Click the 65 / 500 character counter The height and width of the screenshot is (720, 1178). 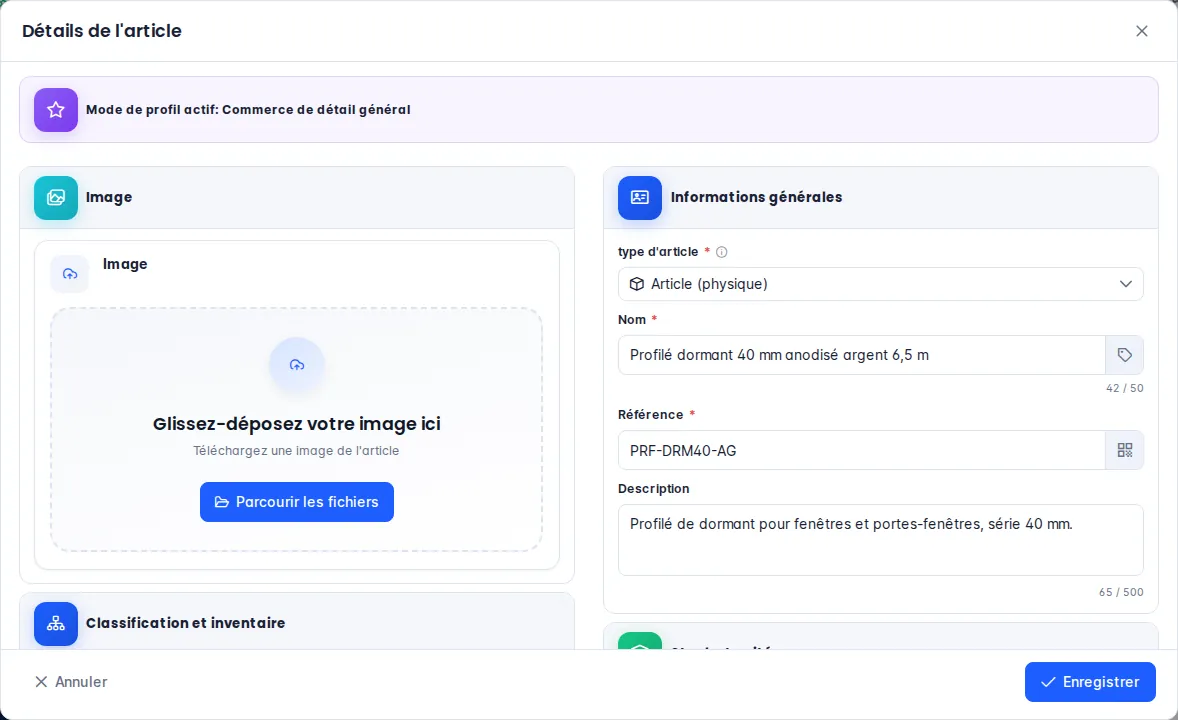tap(1121, 592)
